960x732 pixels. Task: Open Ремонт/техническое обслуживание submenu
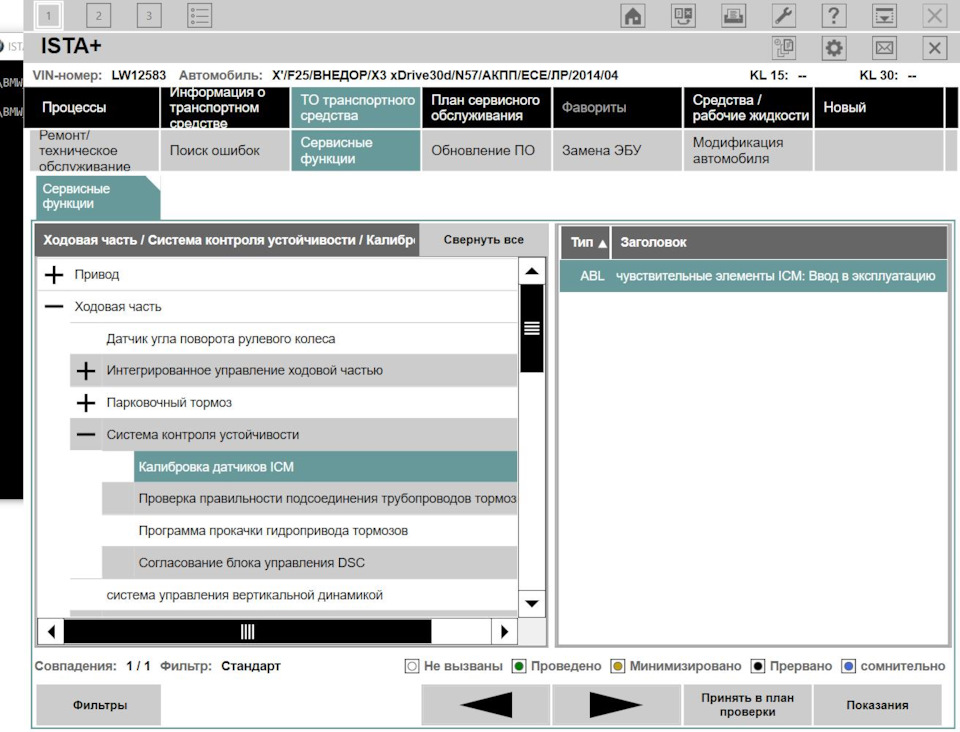94,151
